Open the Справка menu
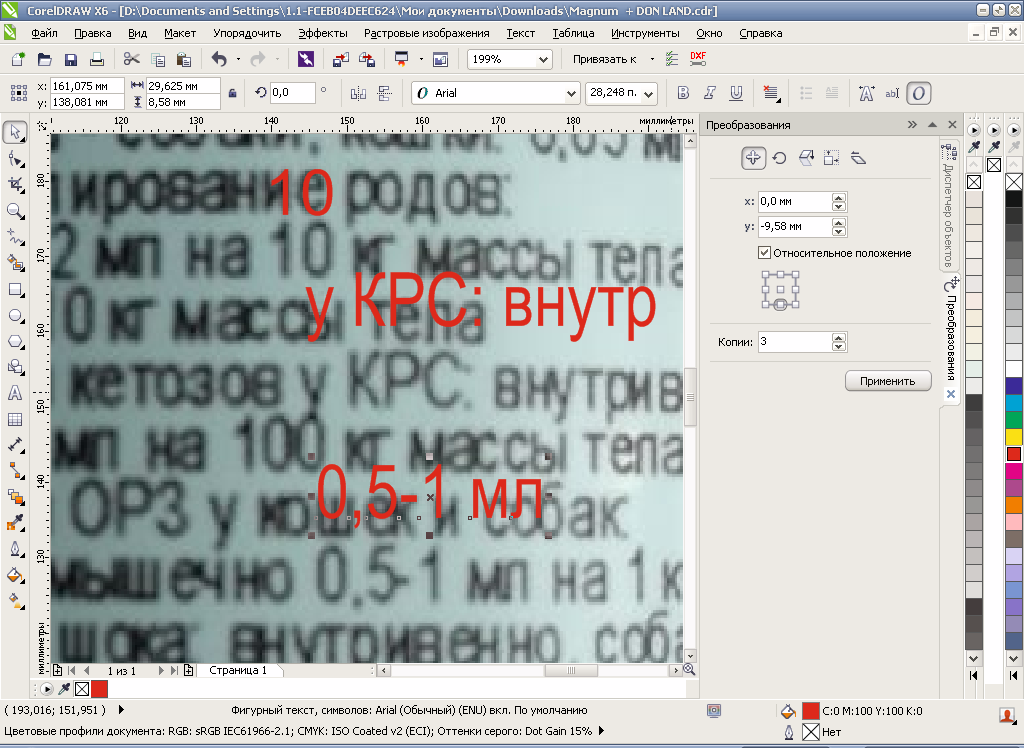This screenshot has width=1024, height=748. point(760,33)
